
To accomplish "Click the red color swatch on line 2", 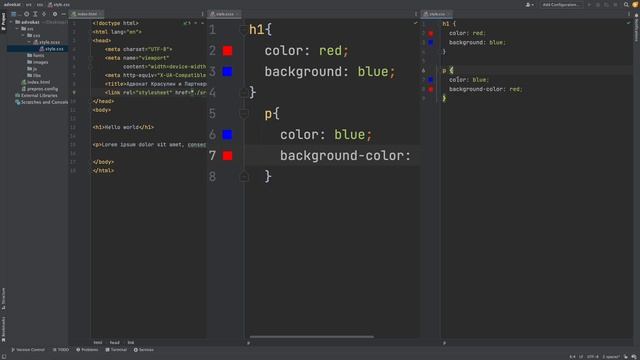I will point(227,51).
